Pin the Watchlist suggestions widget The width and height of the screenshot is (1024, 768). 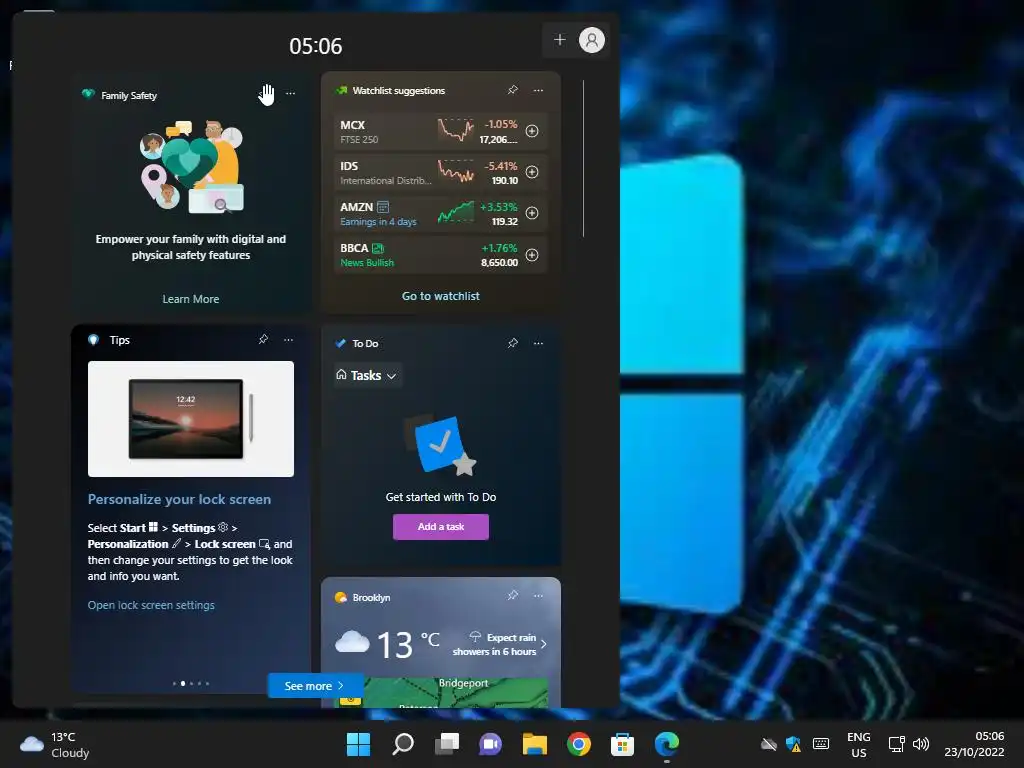513,90
